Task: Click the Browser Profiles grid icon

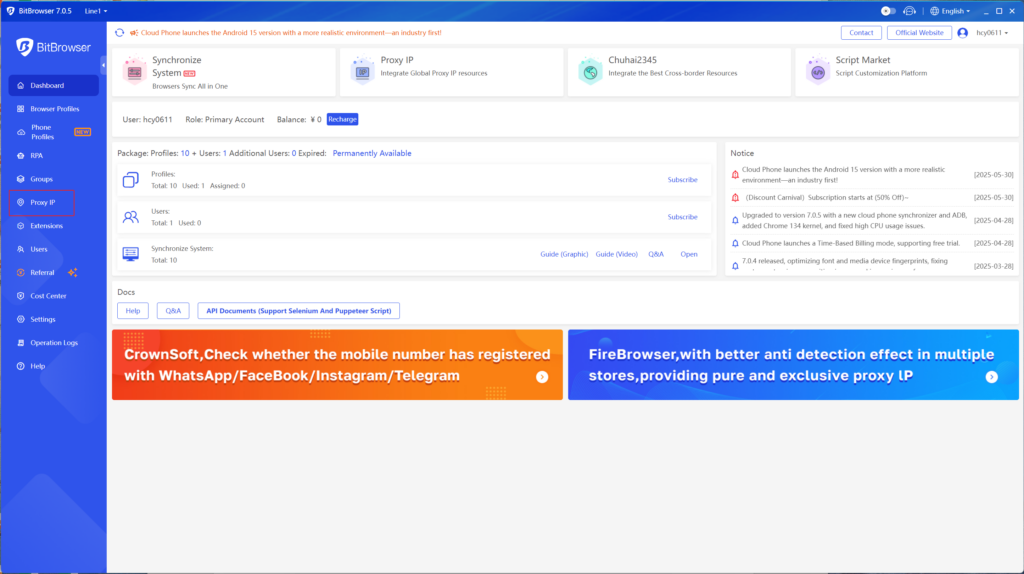Action: pyautogui.click(x=20, y=109)
